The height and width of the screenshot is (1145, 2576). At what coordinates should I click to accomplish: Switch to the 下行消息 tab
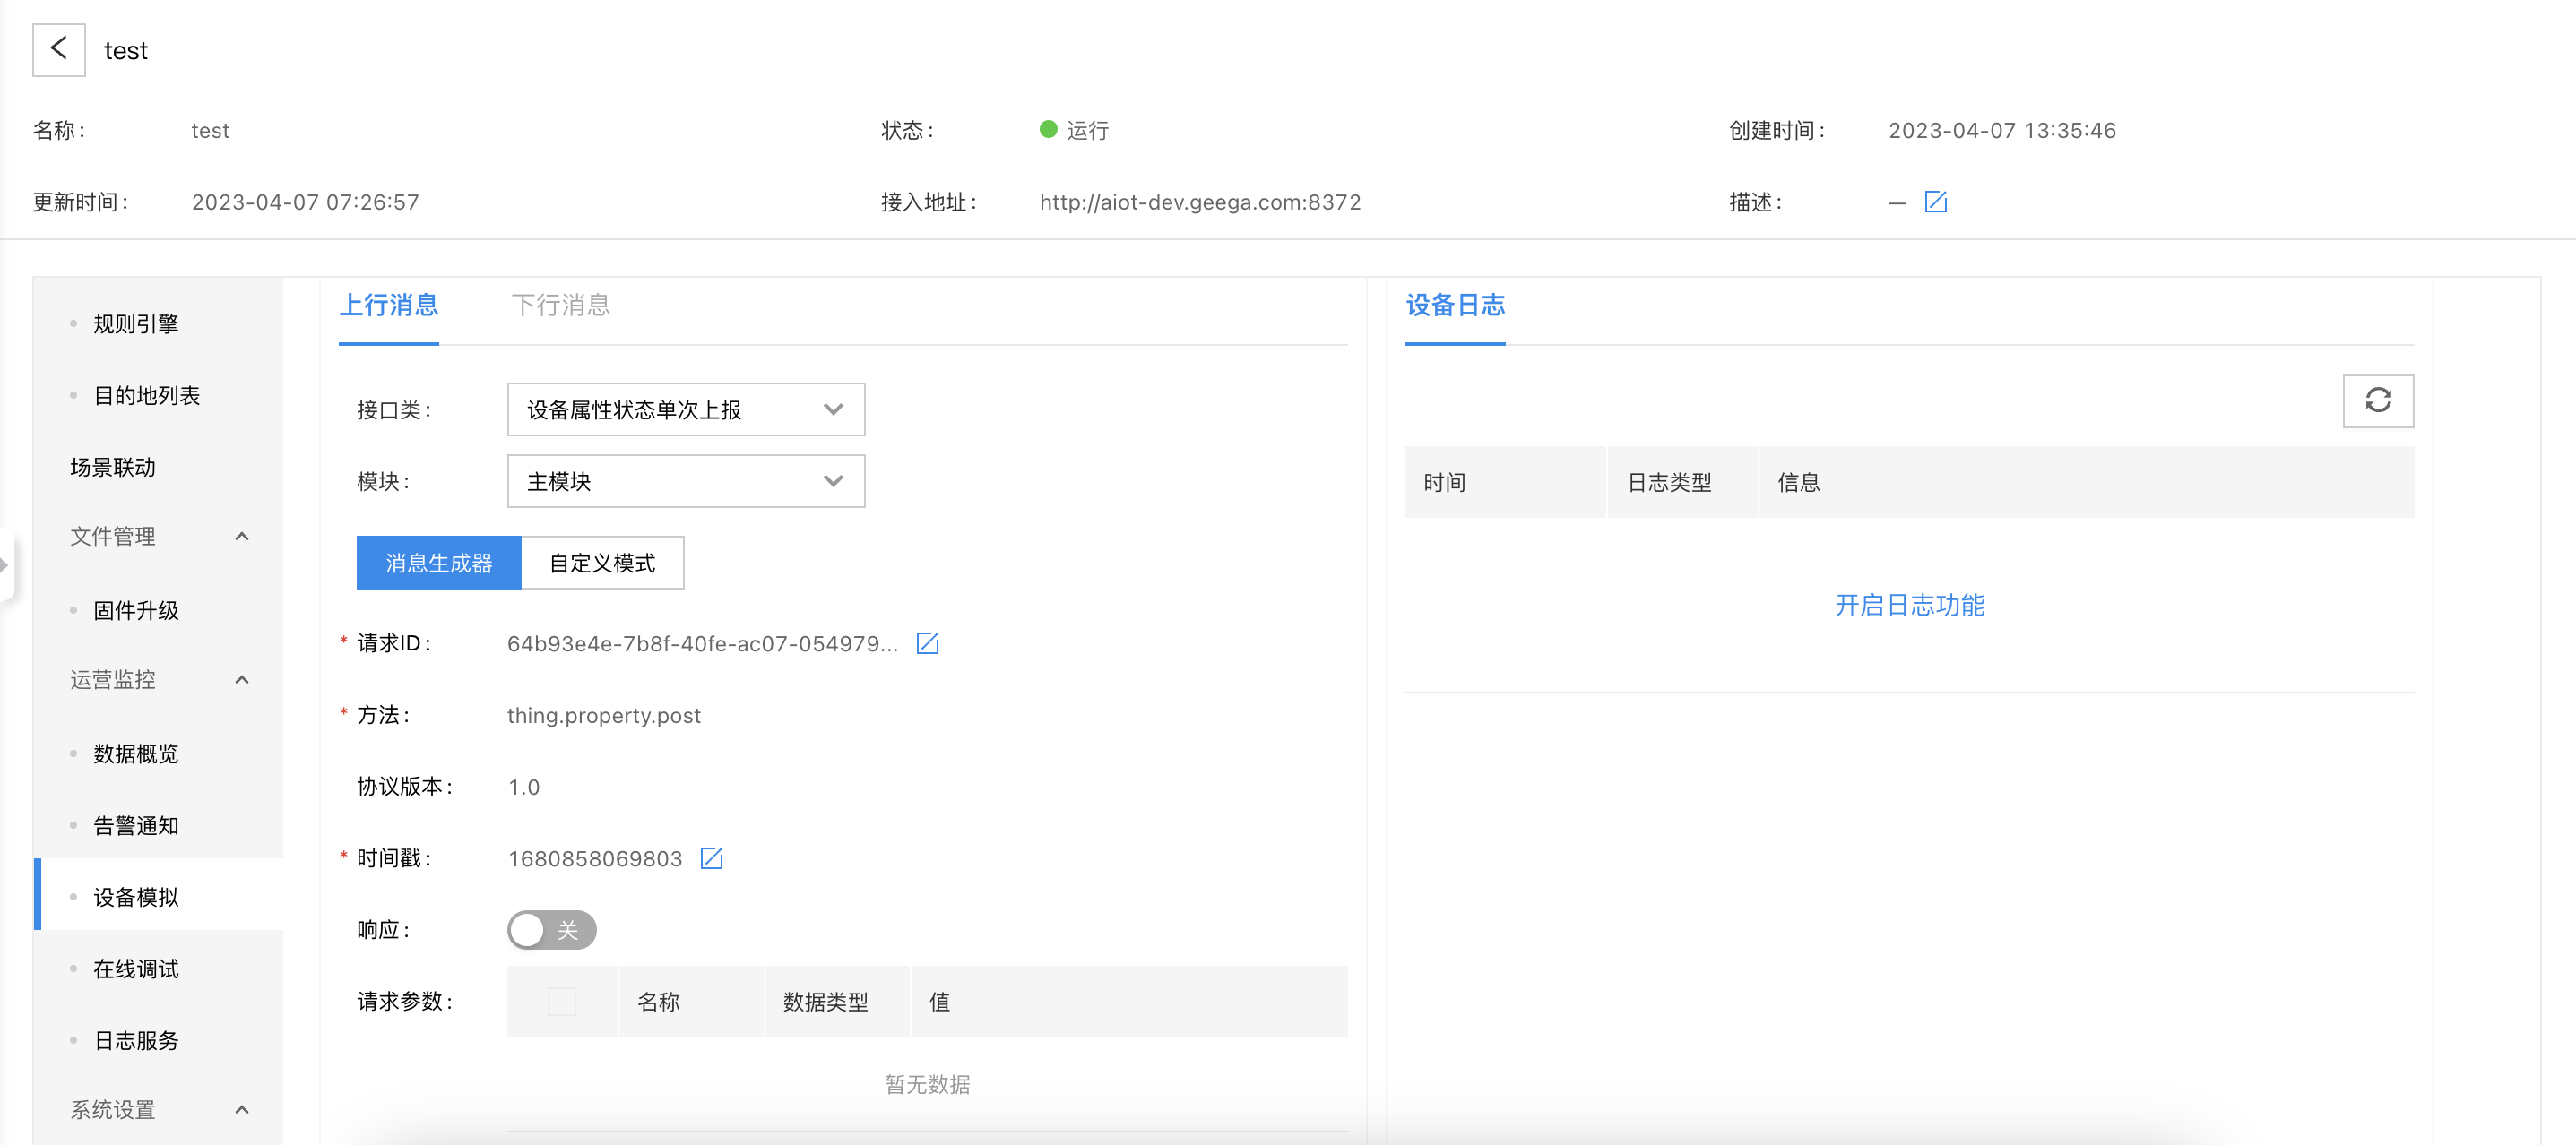[561, 305]
